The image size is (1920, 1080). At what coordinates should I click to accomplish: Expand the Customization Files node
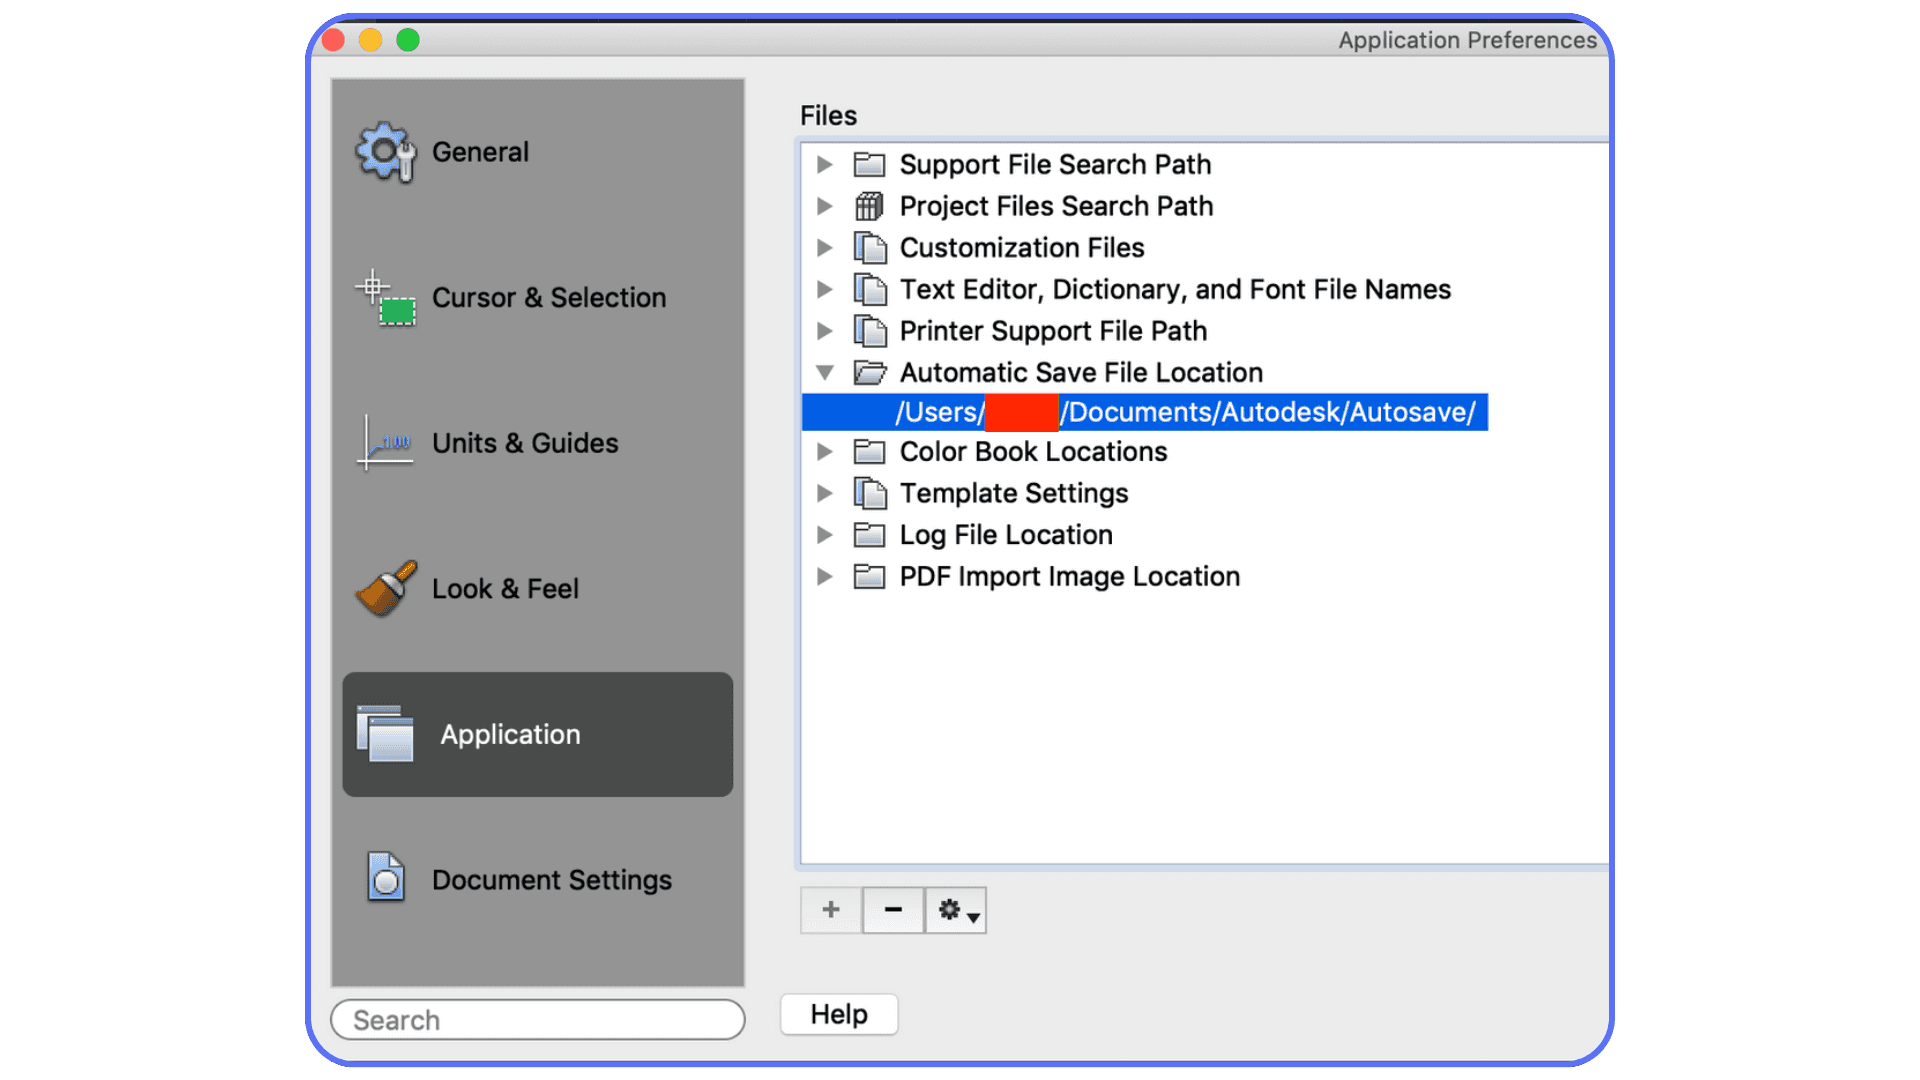tap(824, 247)
